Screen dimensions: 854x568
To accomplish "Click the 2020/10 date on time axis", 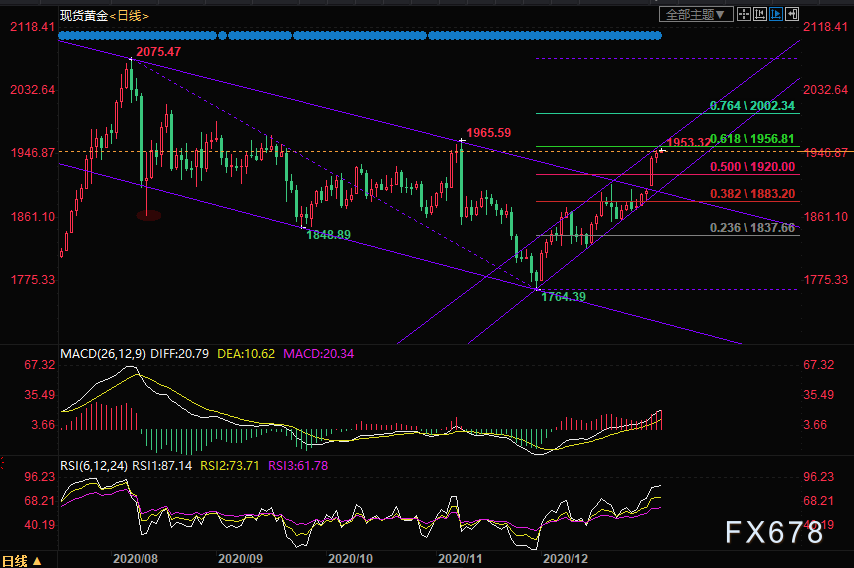I will [x=349, y=560].
